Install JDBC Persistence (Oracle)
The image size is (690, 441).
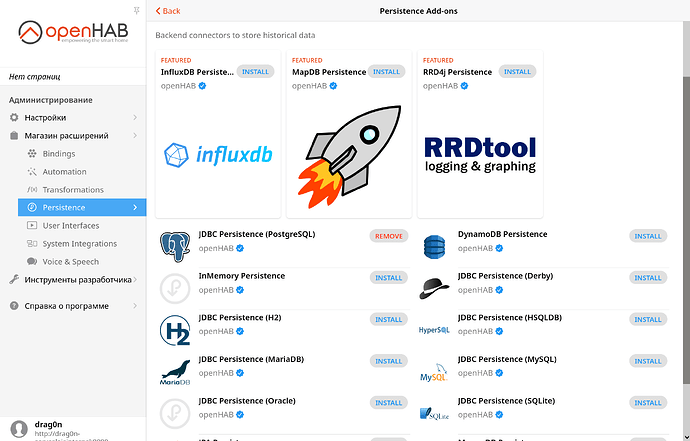[389, 403]
